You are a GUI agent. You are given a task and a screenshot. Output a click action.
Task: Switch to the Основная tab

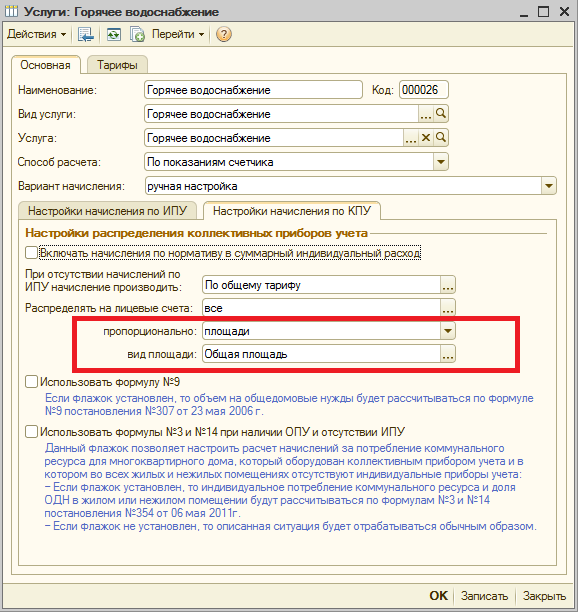click(x=45, y=65)
